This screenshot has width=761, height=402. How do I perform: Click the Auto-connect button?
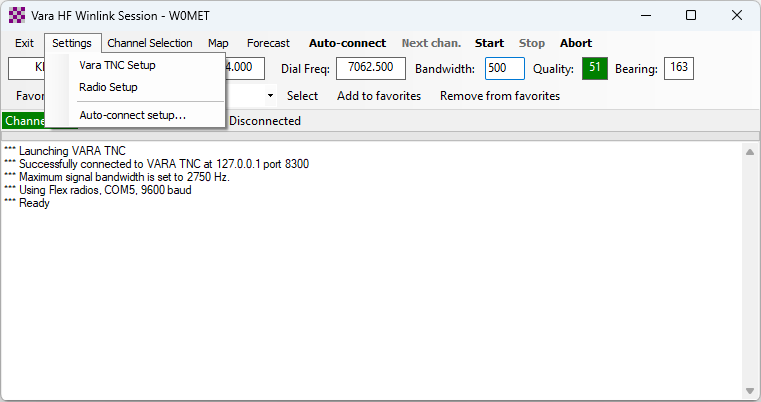[x=347, y=43]
